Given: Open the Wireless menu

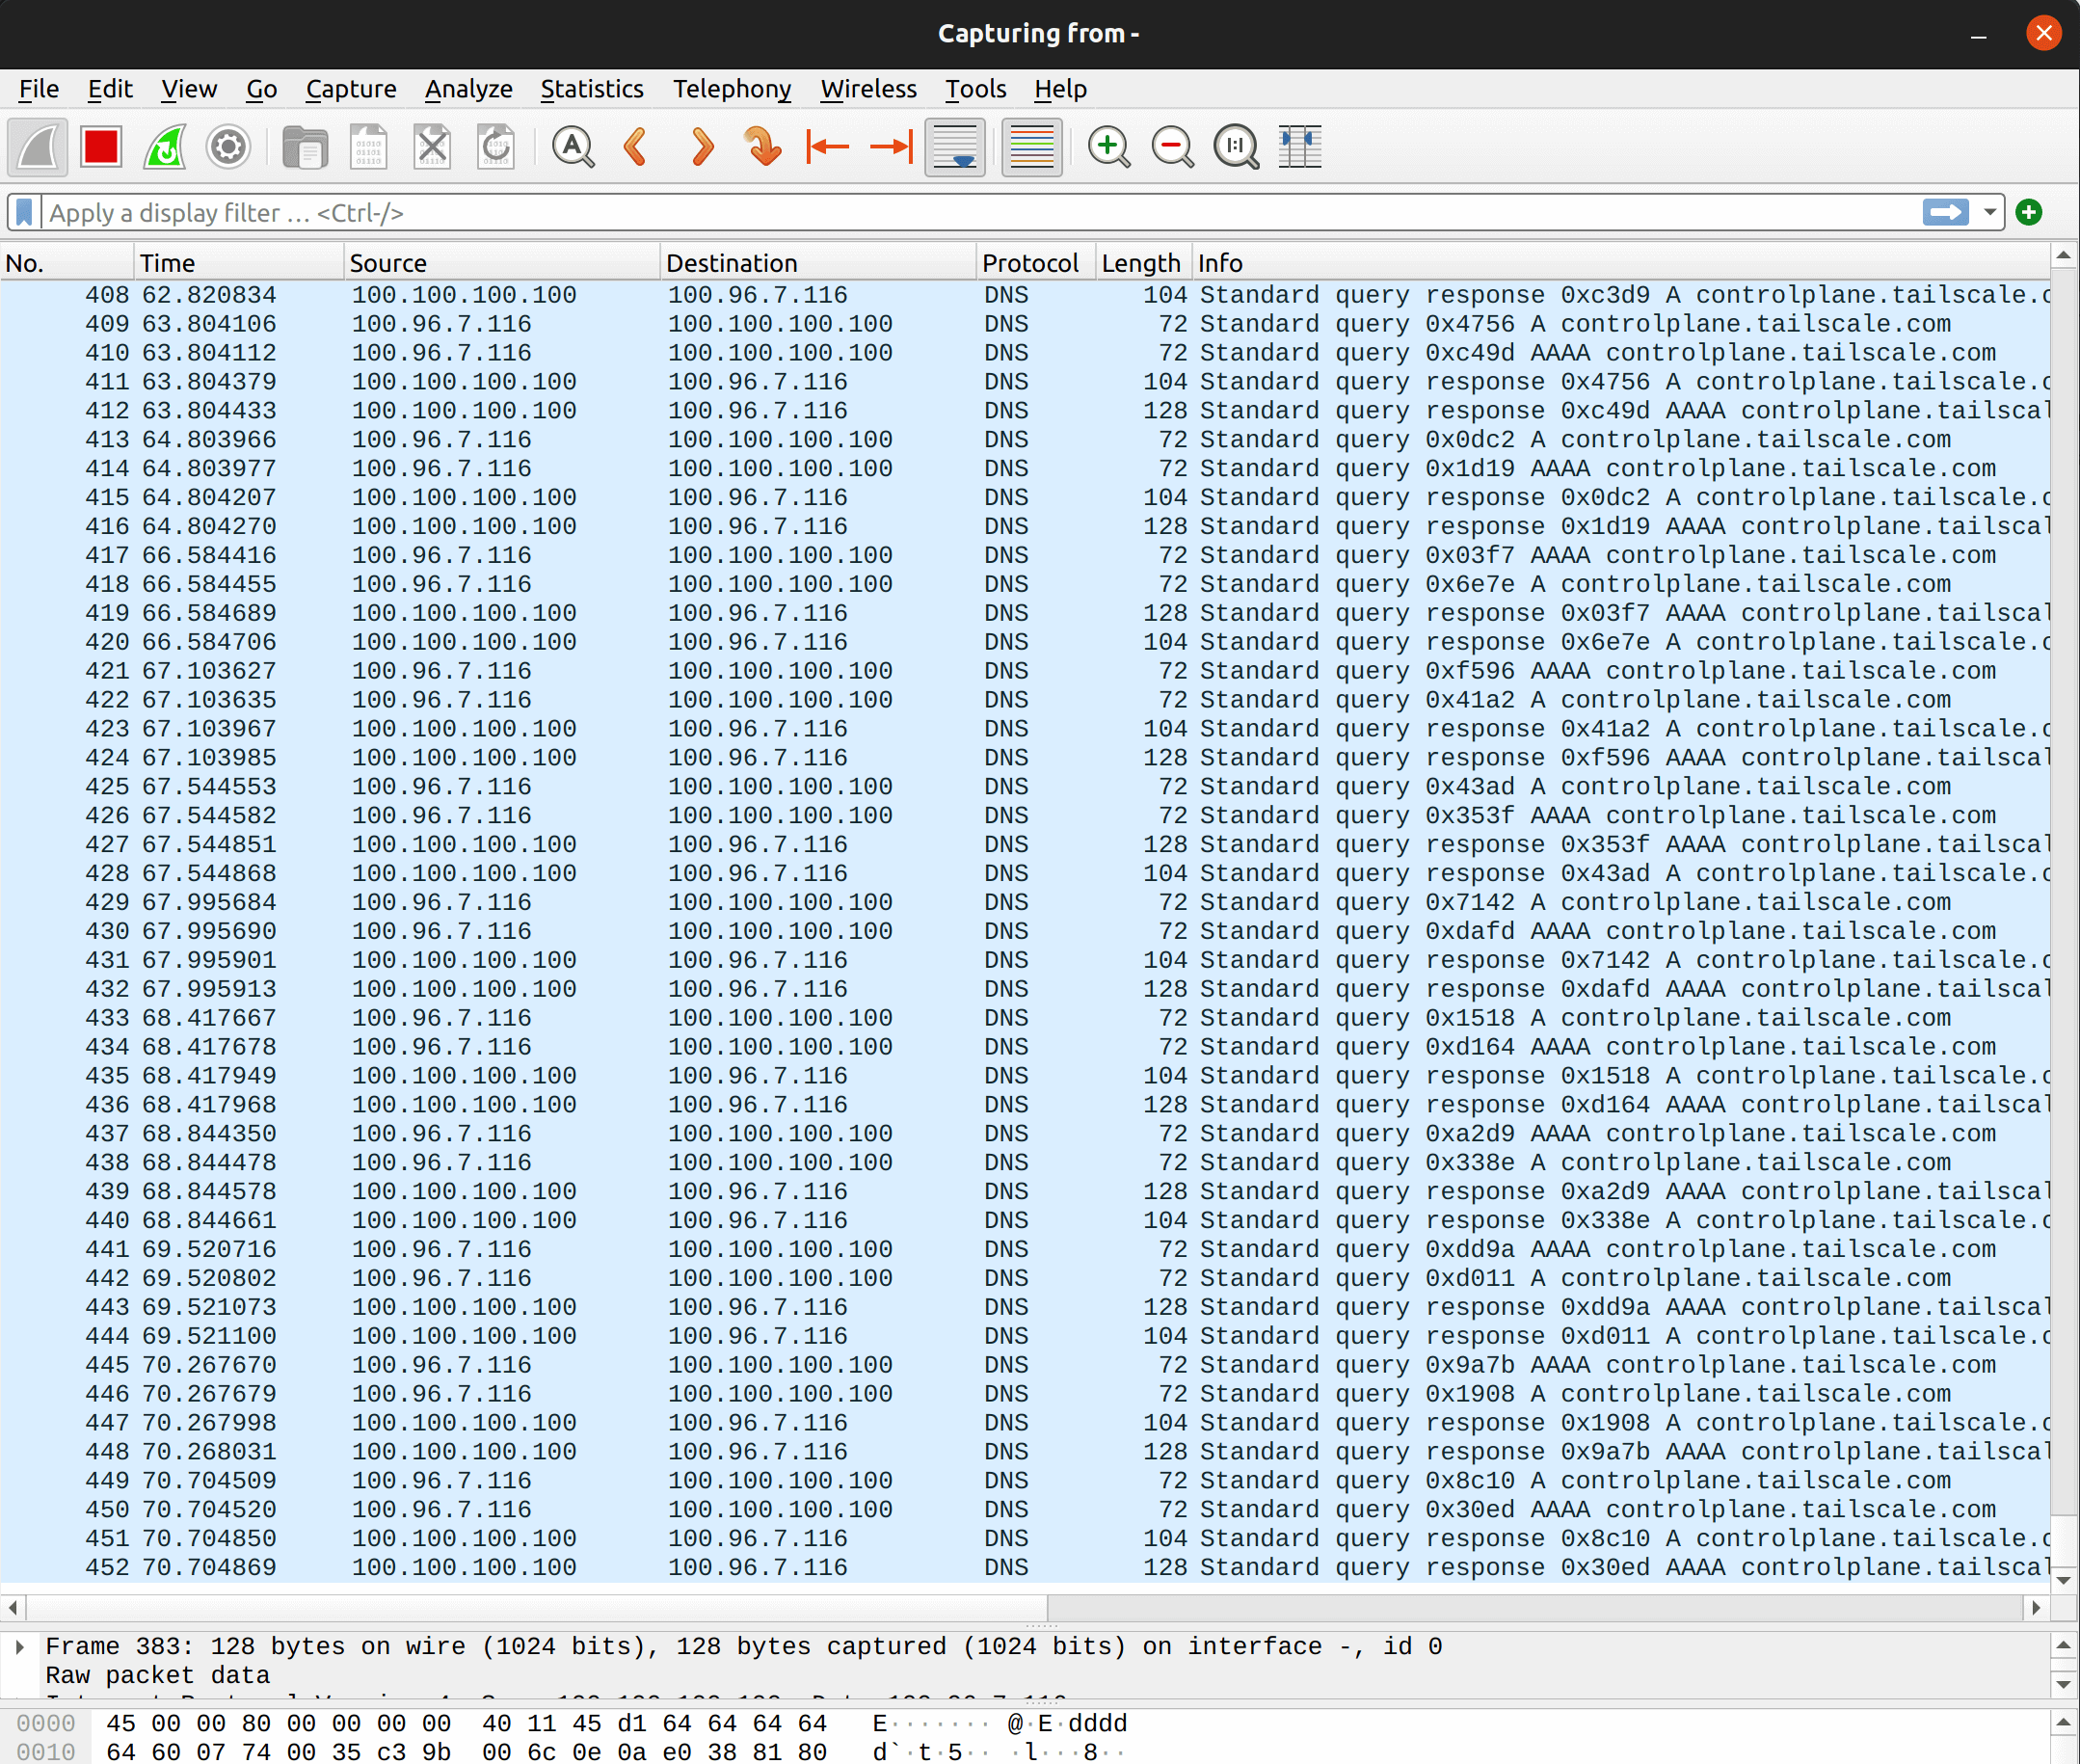Looking at the screenshot, I should [869, 89].
